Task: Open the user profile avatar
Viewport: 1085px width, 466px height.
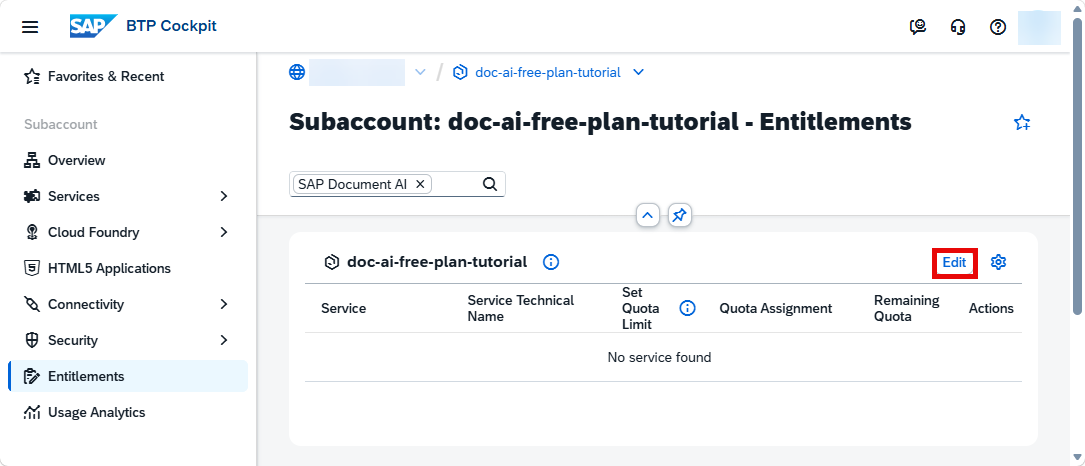Action: (1039, 27)
